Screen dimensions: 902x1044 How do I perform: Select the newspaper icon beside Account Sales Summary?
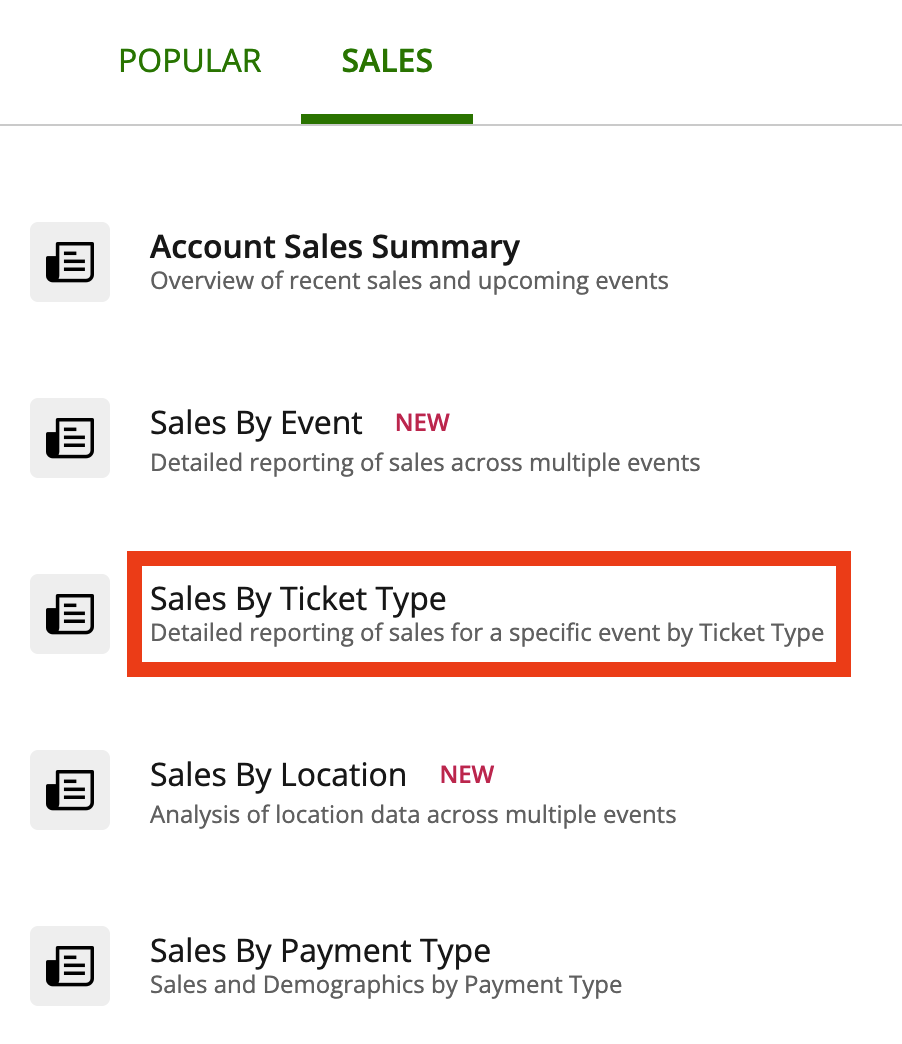click(x=69, y=262)
